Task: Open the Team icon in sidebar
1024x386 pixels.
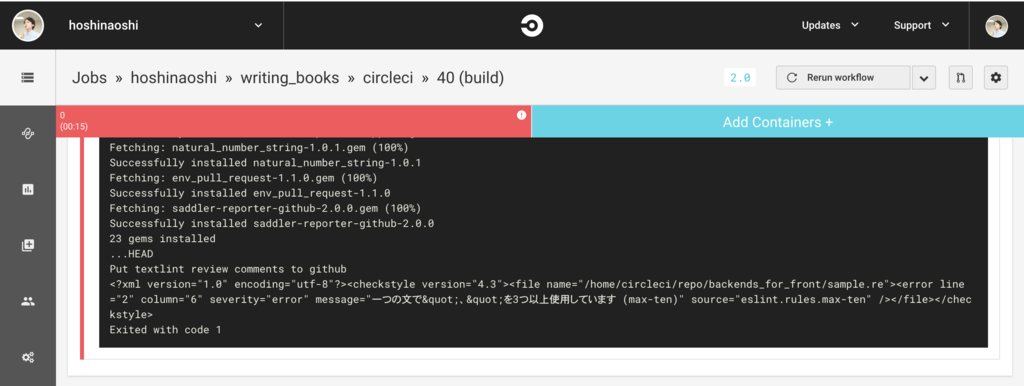Action: click(x=27, y=302)
